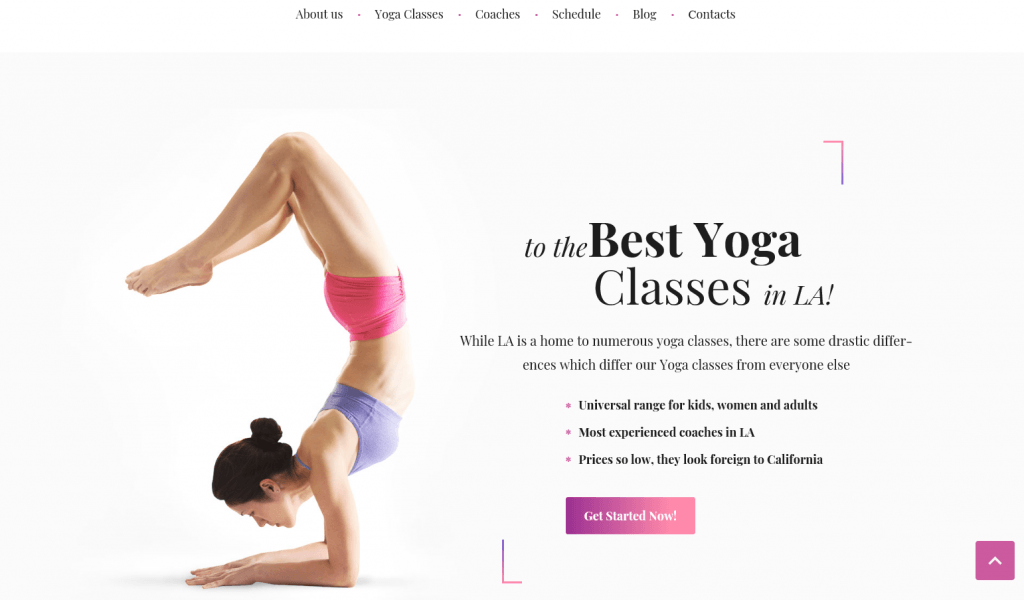Select the Most experienced coaches bullet
Viewport: 1024px width, 600px height.
pyautogui.click(x=666, y=432)
